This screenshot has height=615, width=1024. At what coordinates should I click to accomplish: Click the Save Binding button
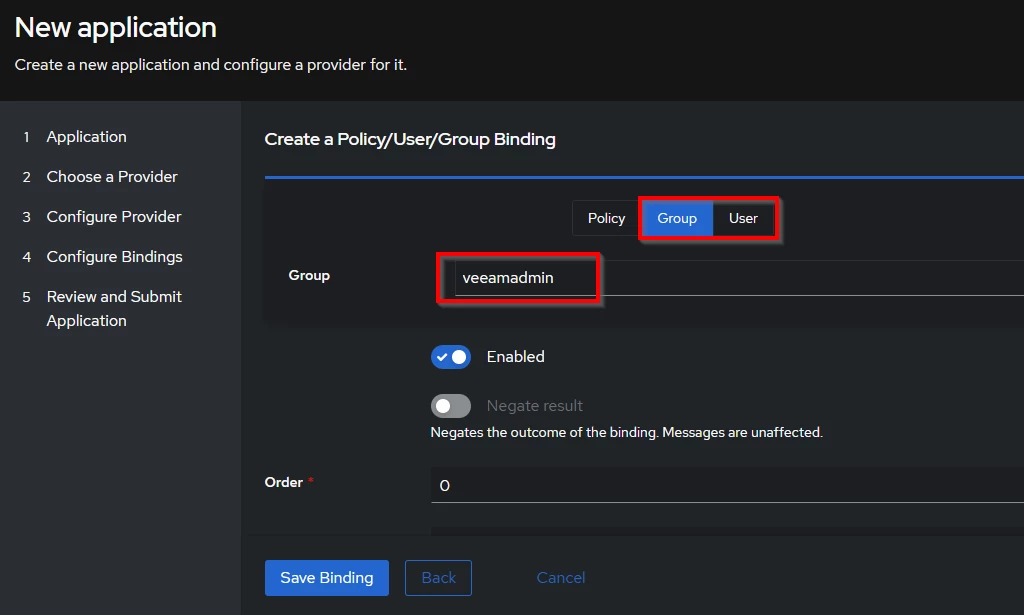pos(326,577)
